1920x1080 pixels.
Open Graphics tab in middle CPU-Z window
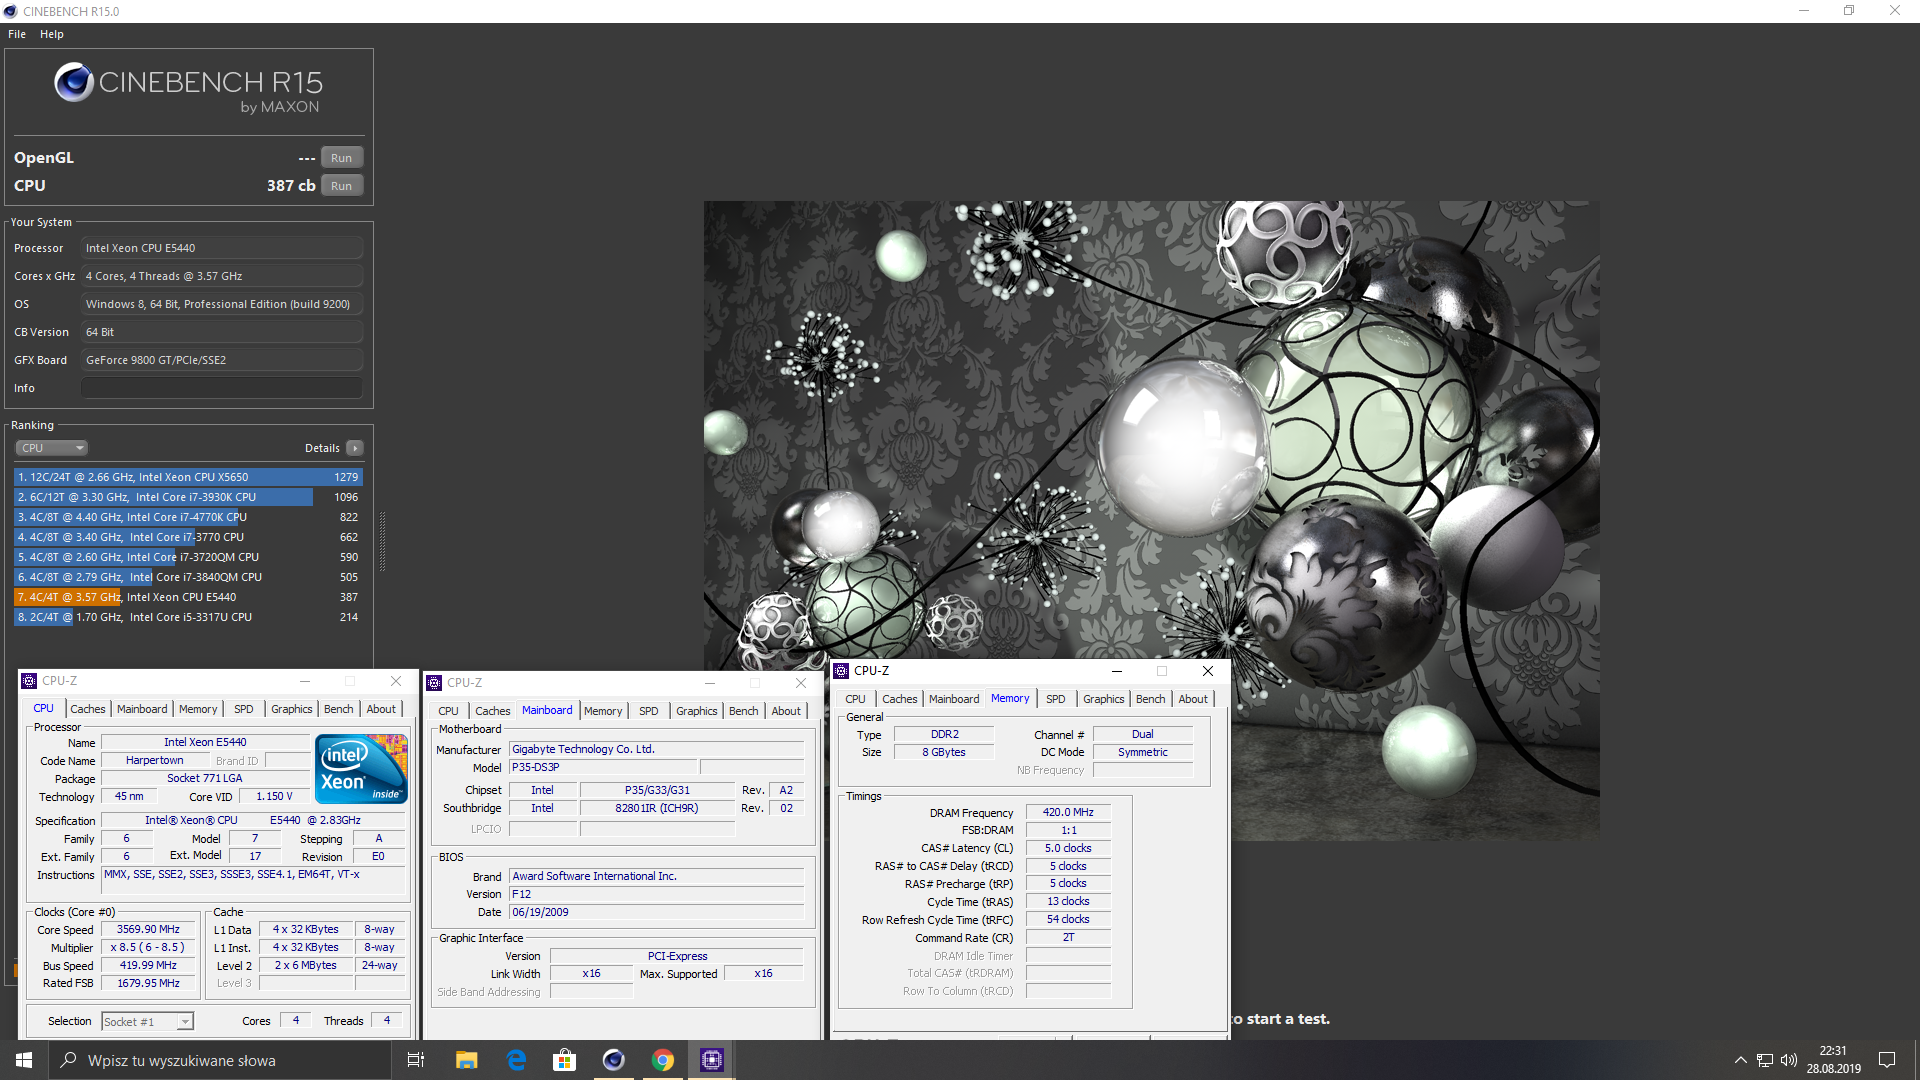697,711
